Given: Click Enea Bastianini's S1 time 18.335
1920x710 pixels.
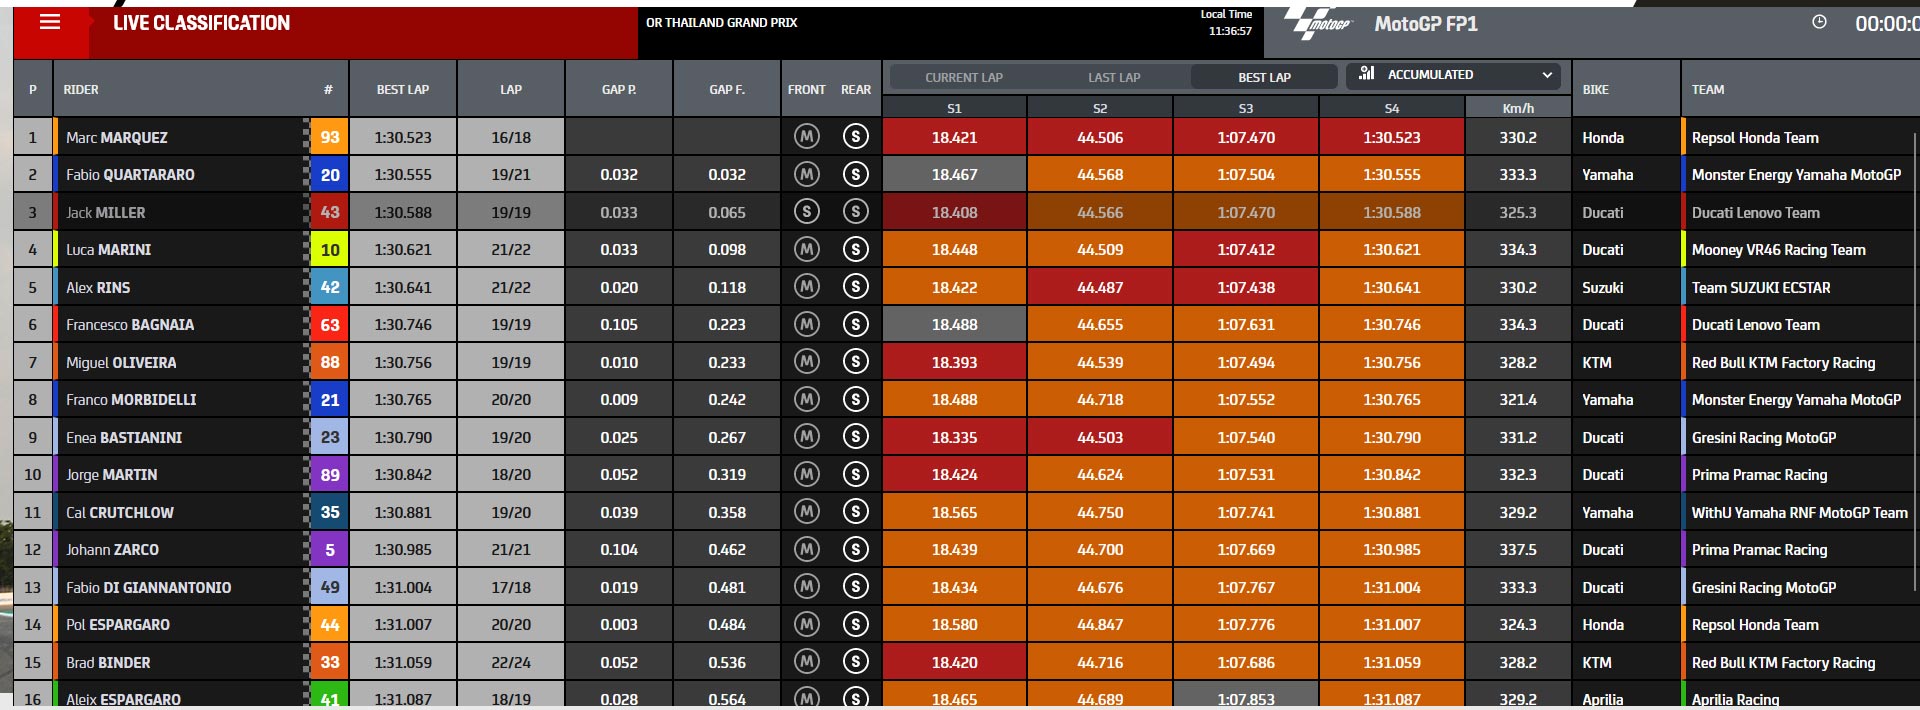Looking at the screenshot, I should (x=954, y=437).
